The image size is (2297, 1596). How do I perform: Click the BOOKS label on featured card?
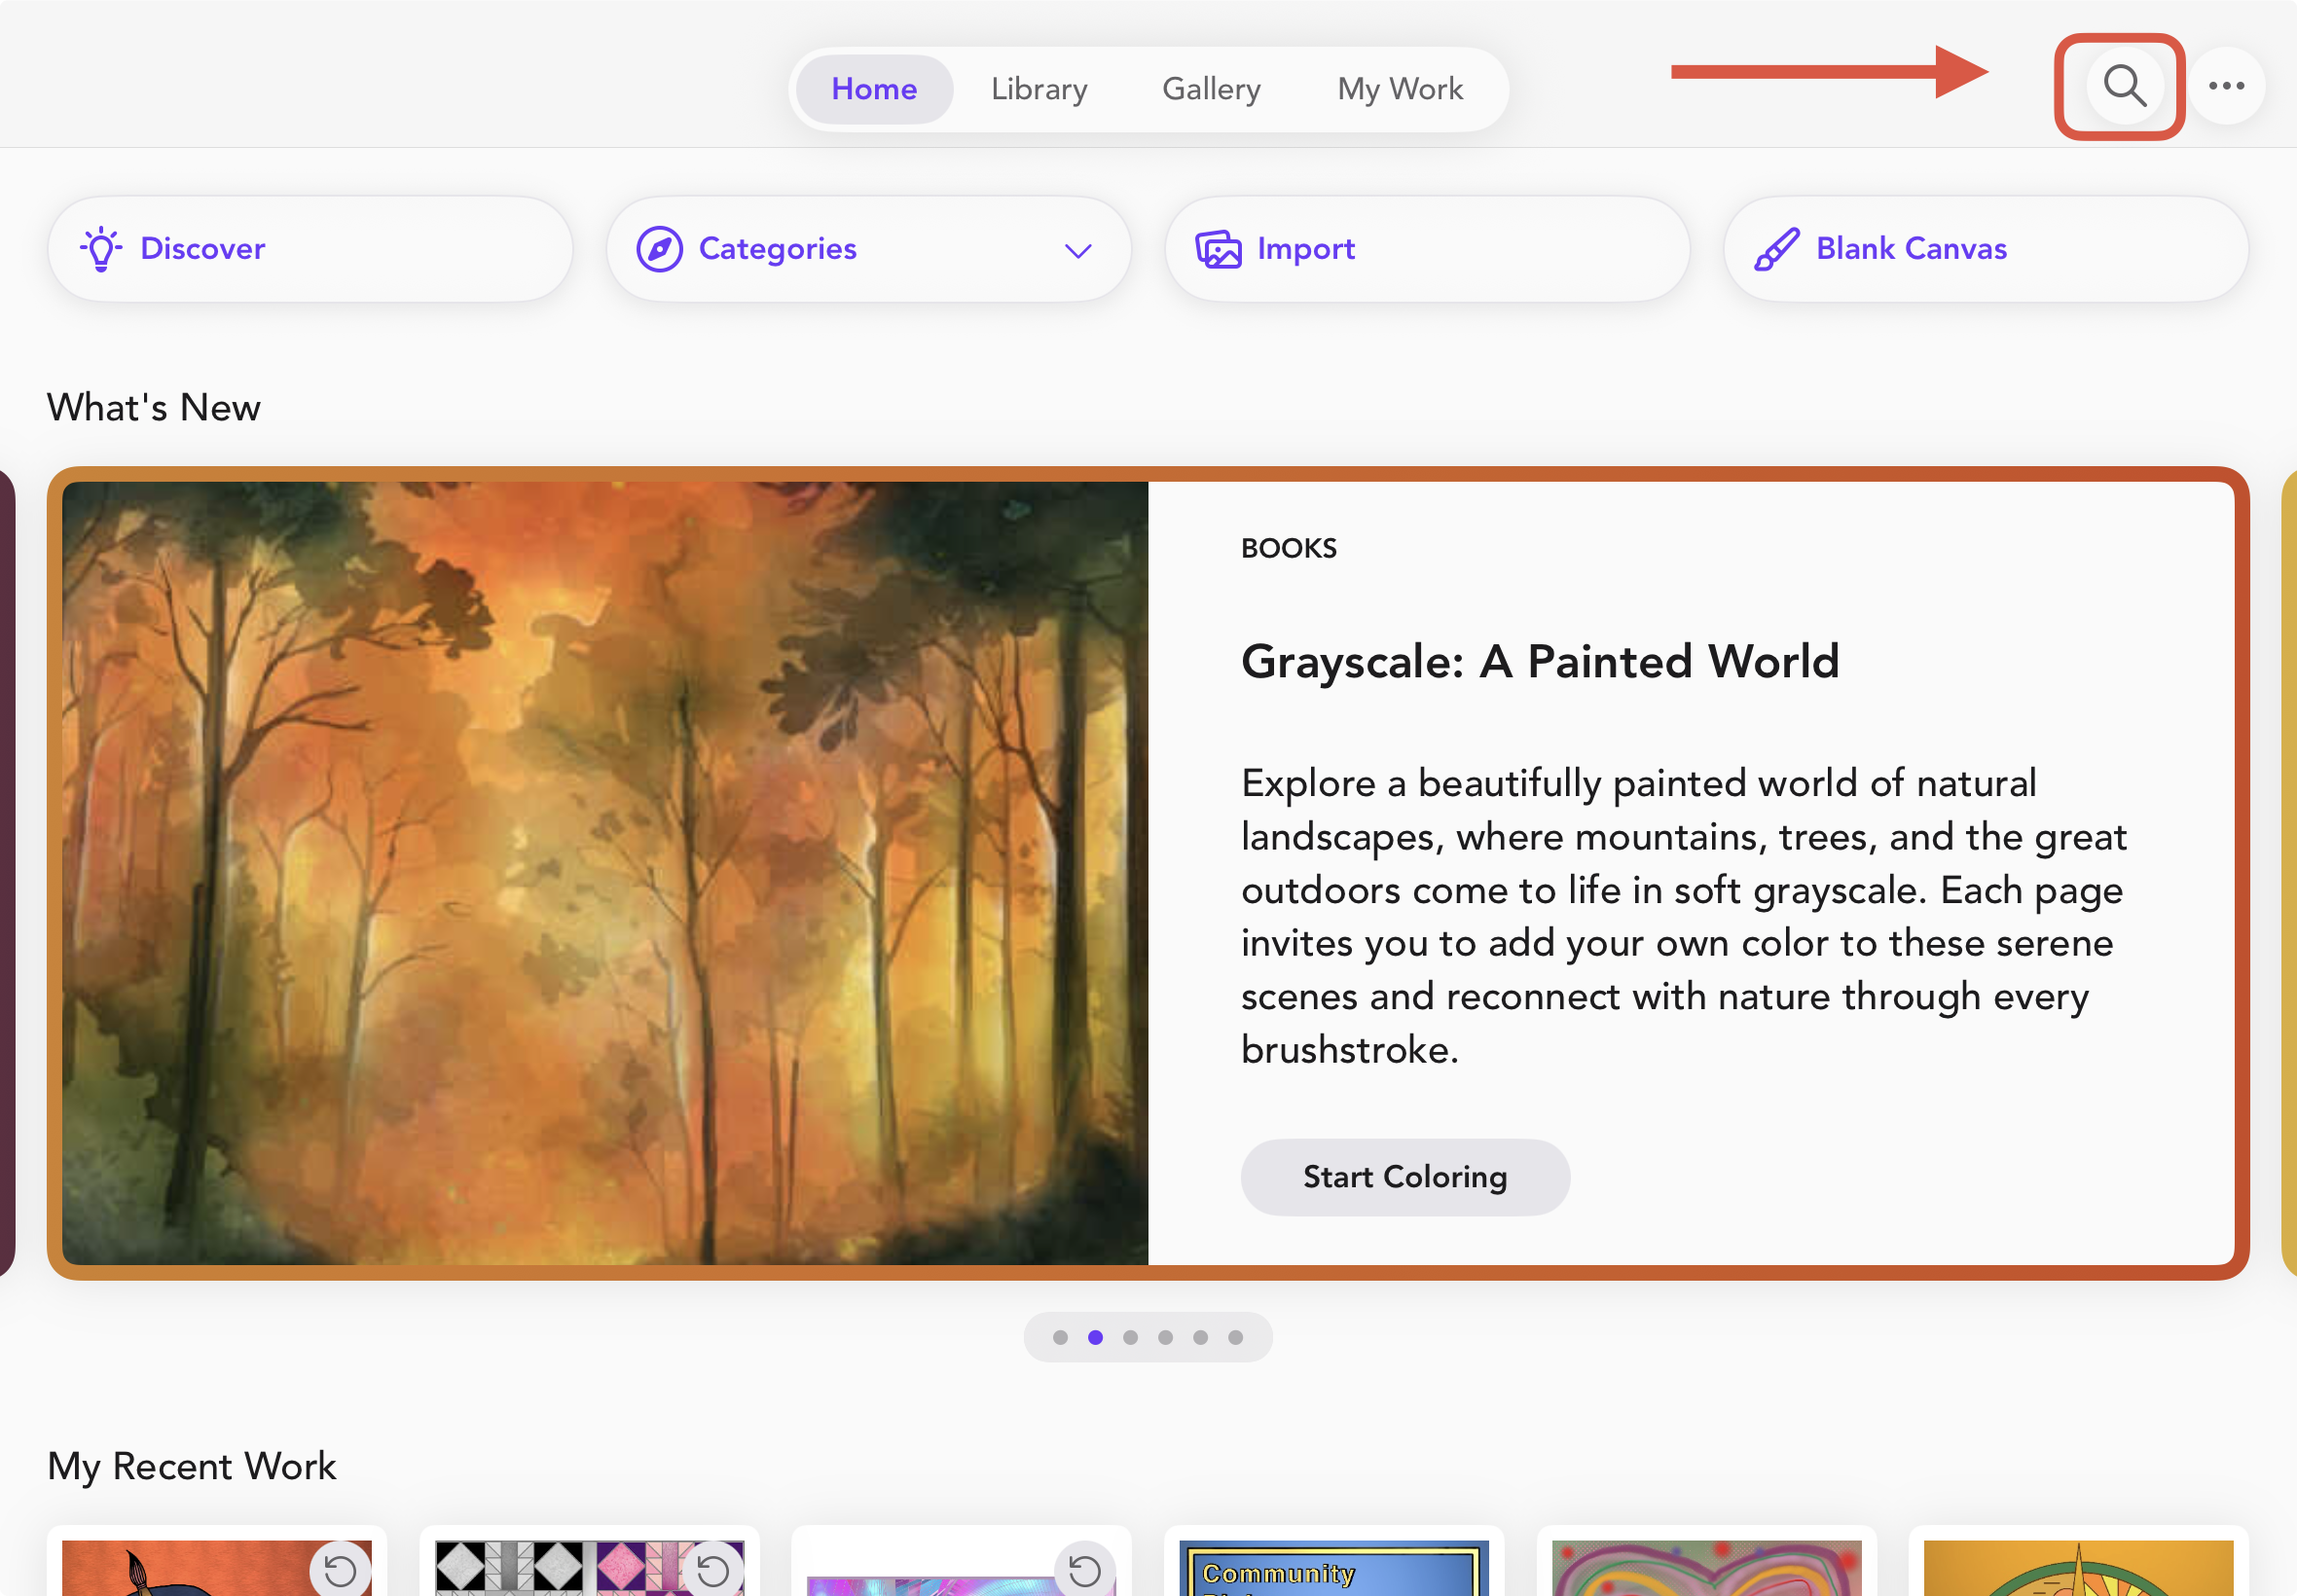tap(1288, 548)
